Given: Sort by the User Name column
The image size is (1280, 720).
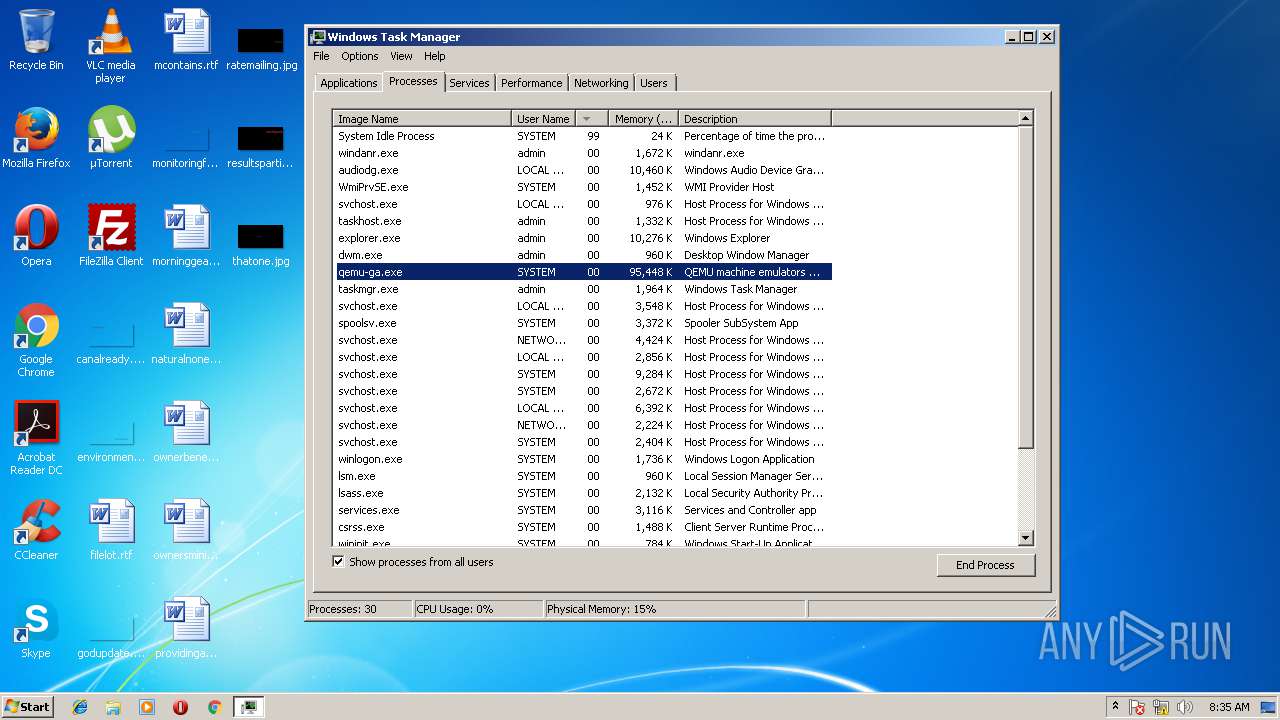Looking at the screenshot, I should (x=543, y=119).
